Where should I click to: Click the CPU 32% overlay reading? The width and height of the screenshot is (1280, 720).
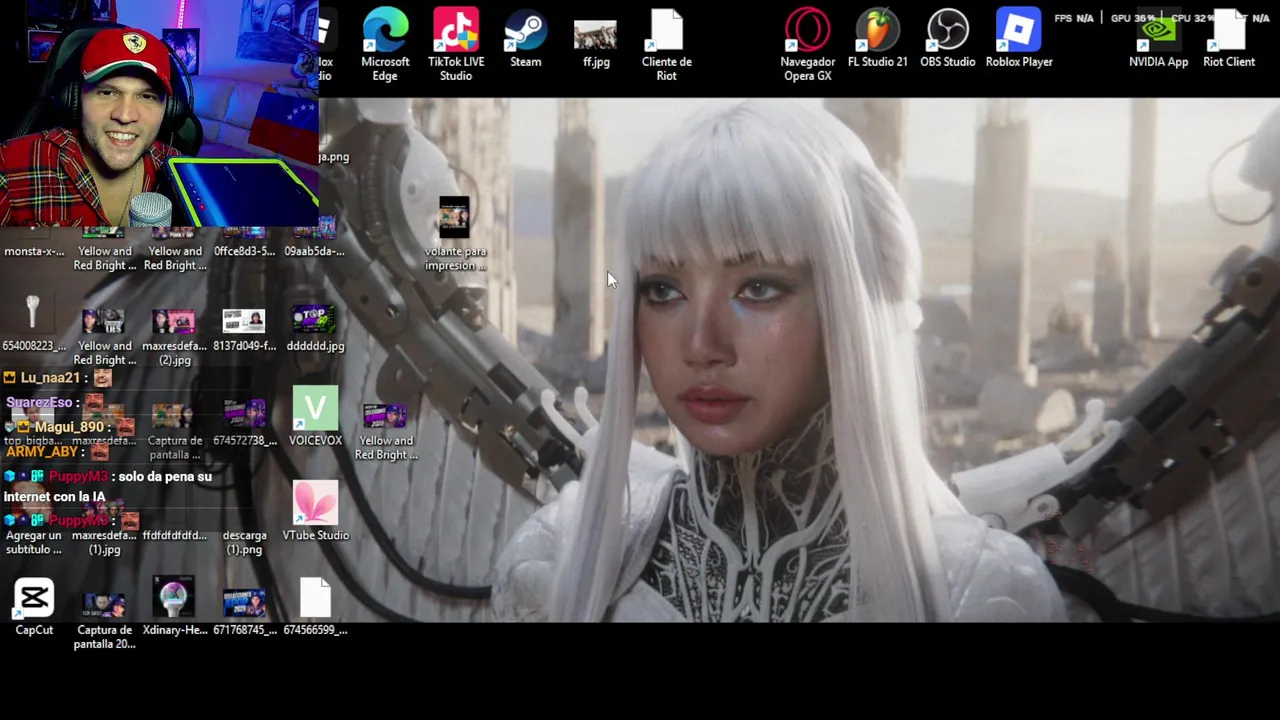tap(1192, 18)
